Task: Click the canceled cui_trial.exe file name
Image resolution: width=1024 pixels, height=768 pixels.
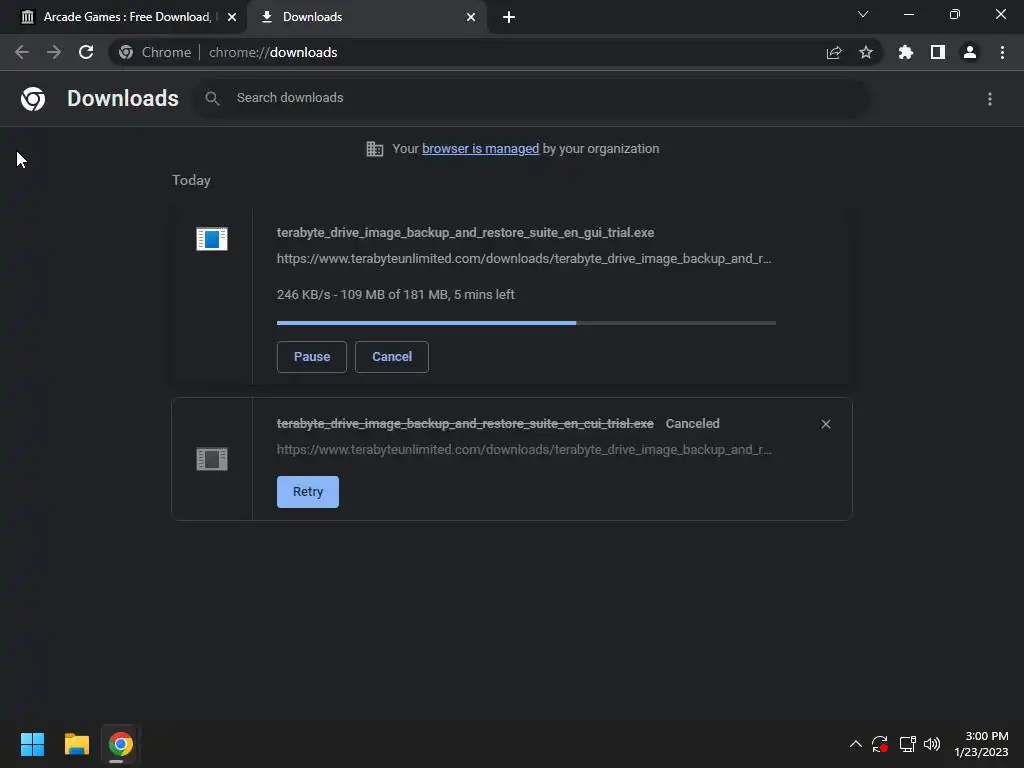Action: pyautogui.click(x=465, y=424)
